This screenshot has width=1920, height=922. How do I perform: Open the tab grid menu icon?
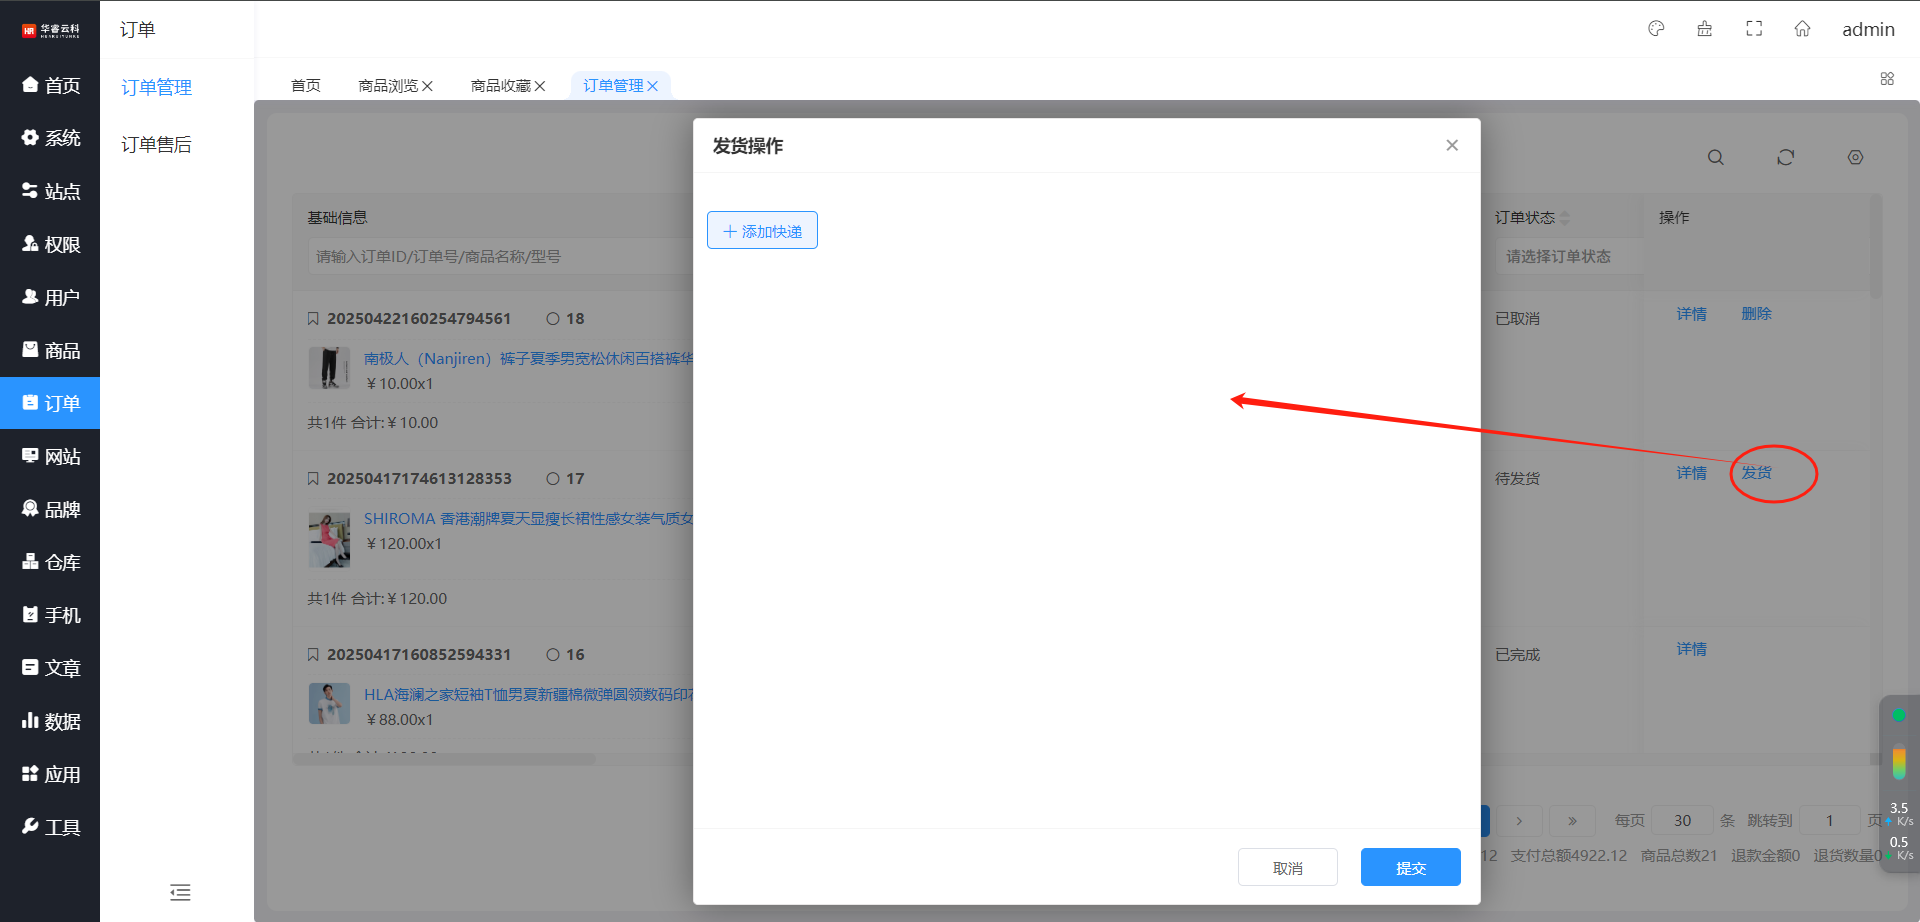[1887, 79]
